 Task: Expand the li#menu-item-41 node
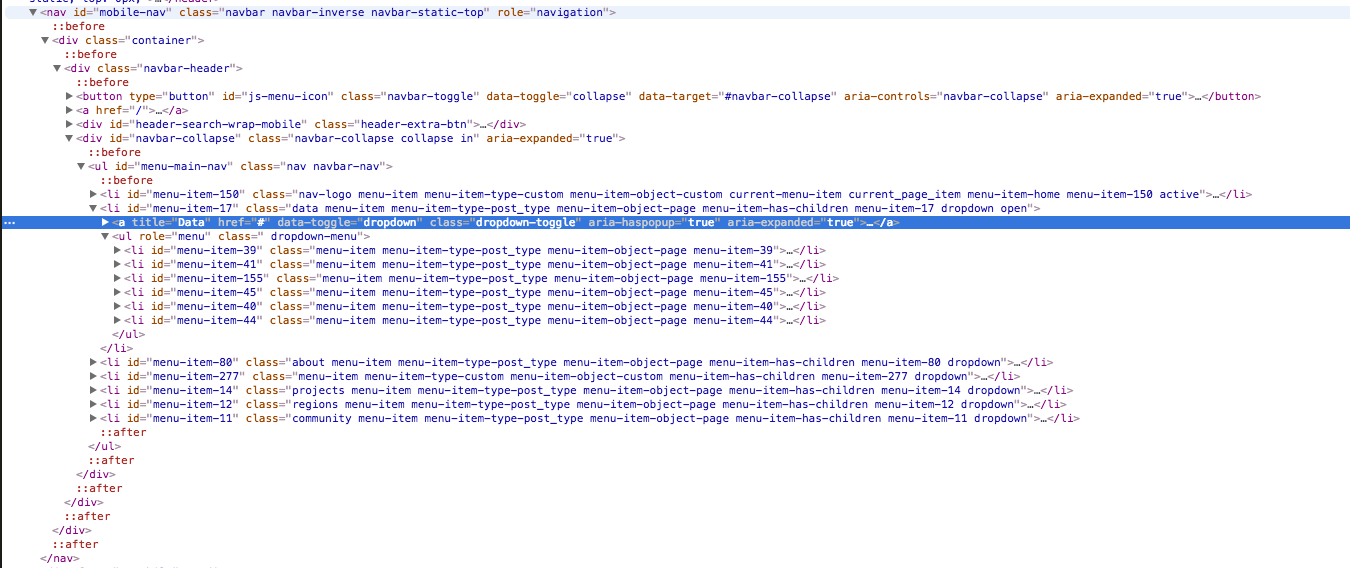point(117,265)
